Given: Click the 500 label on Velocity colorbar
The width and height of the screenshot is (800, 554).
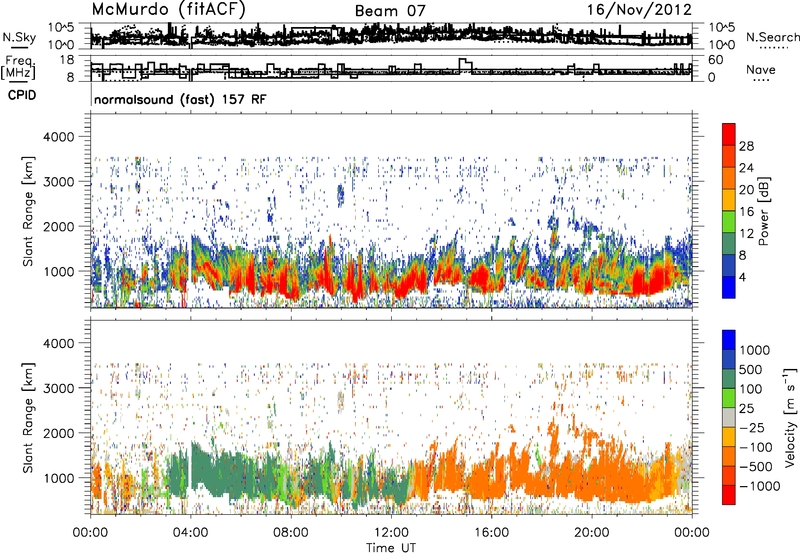Looking at the screenshot, I should [x=751, y=369].
